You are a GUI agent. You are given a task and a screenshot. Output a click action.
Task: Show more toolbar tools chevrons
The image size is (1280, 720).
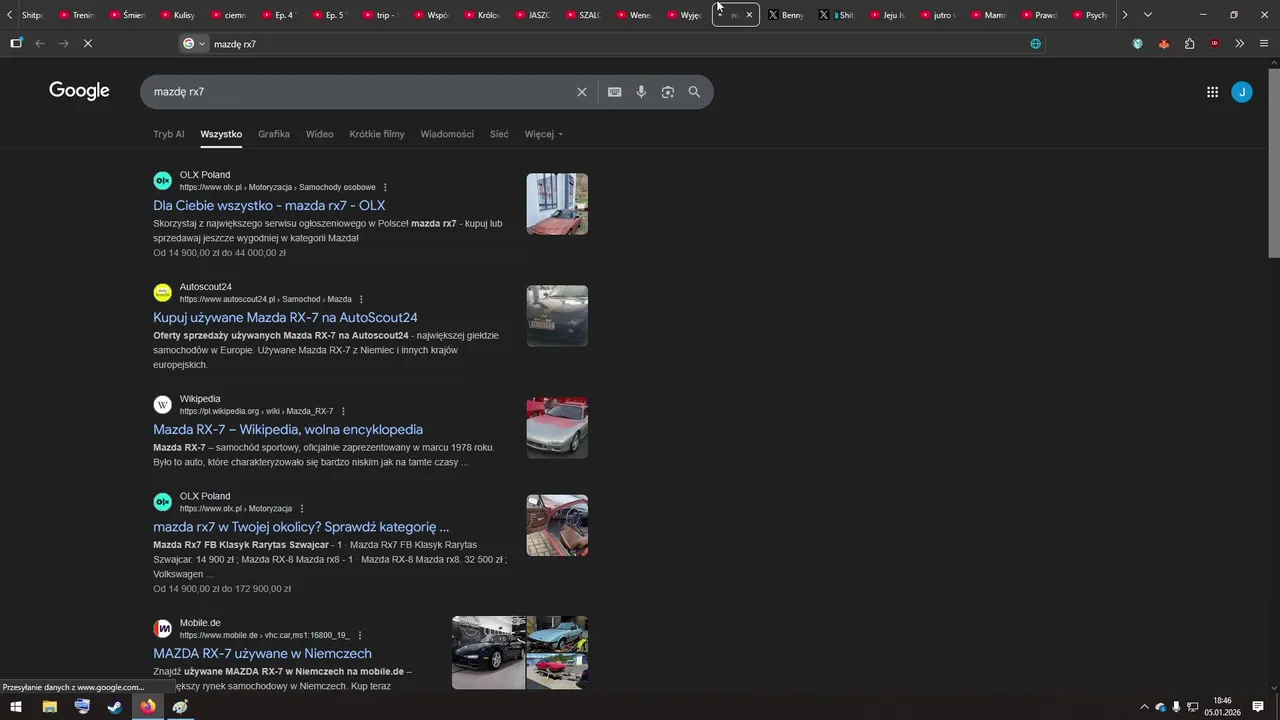[x=1239, y=44]
